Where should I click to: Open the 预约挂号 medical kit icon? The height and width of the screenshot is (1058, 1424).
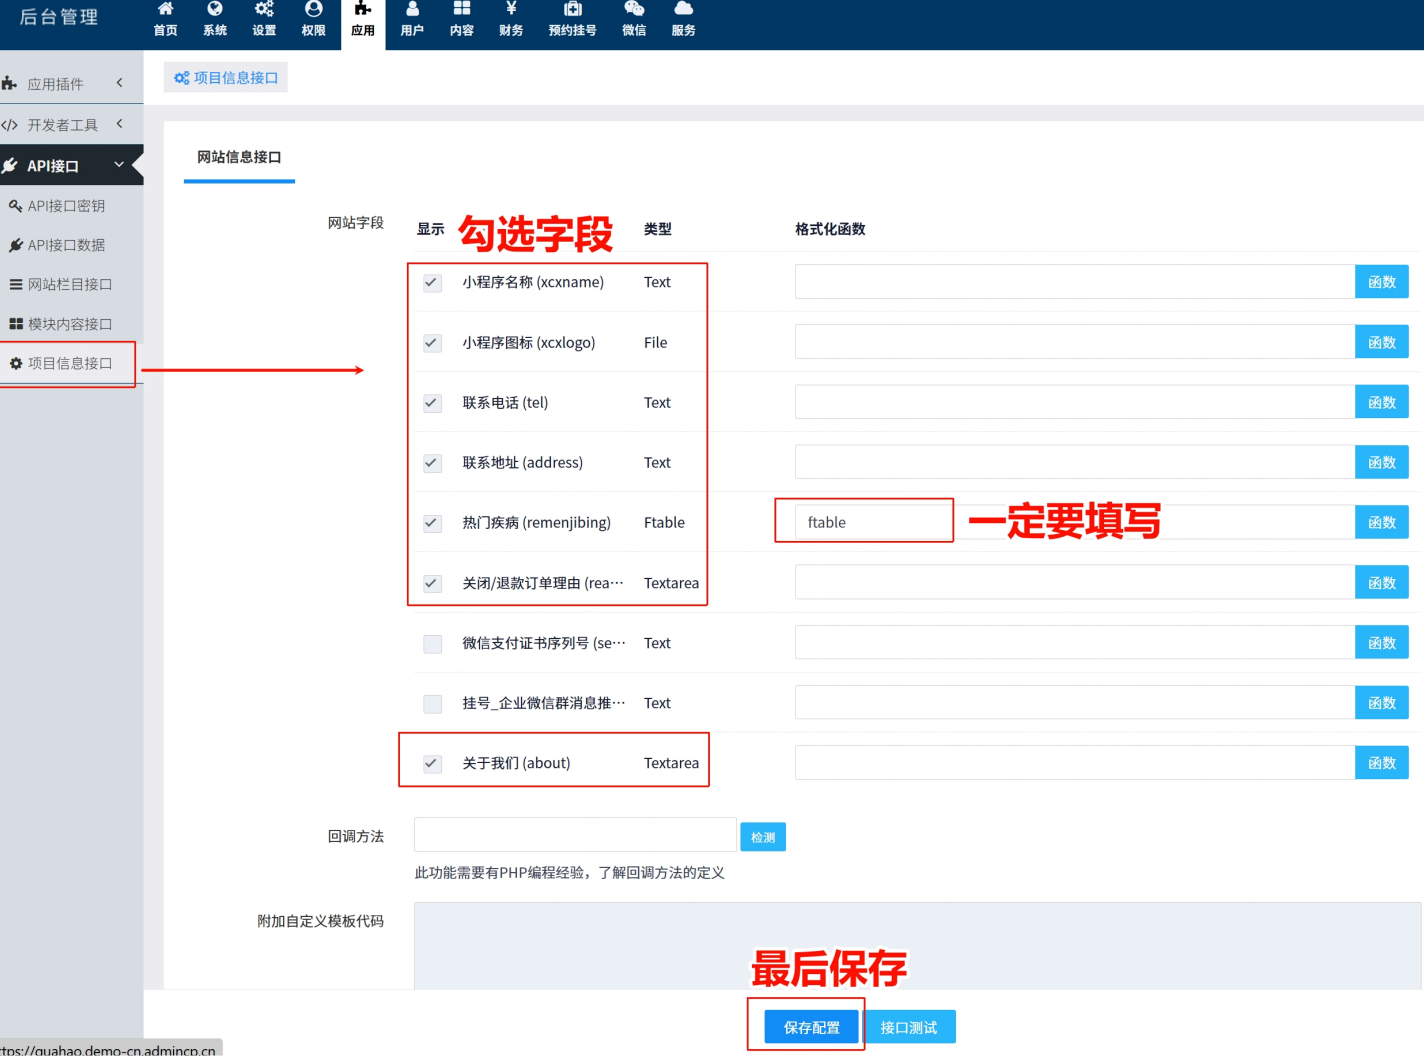(x=572, y=19)
